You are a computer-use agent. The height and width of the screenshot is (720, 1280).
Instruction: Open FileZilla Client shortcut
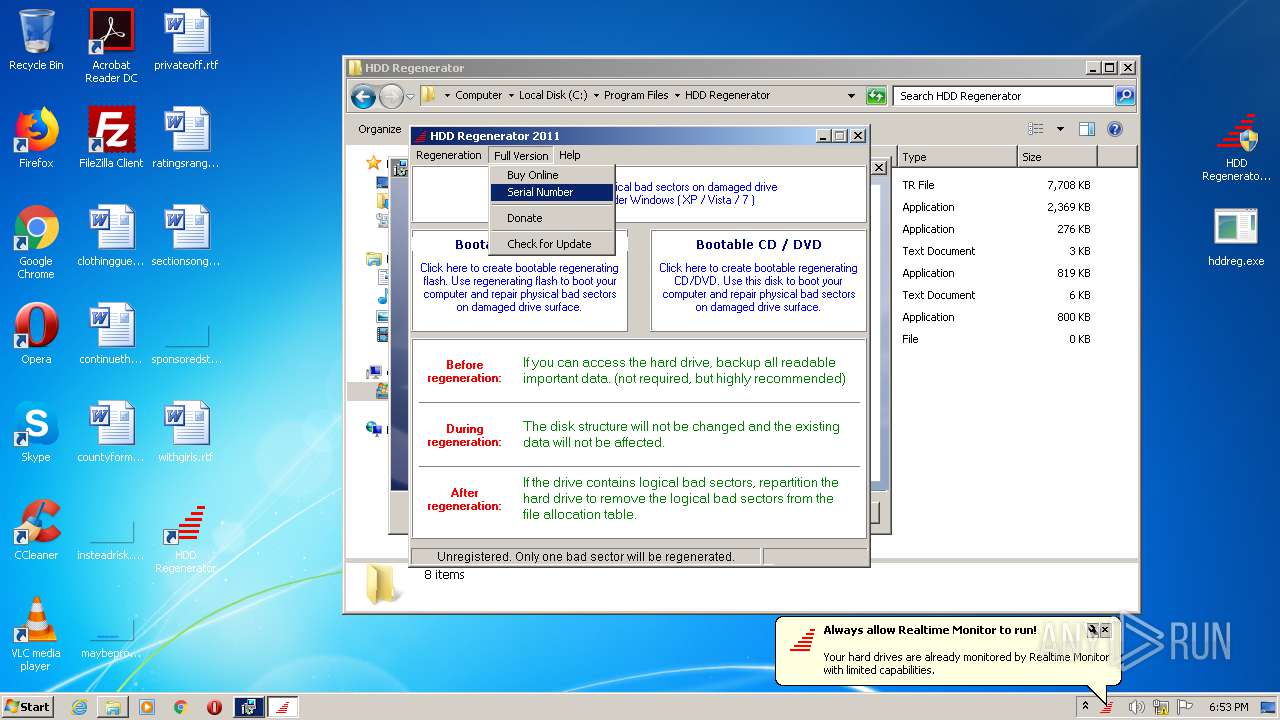tap(111, 138)
